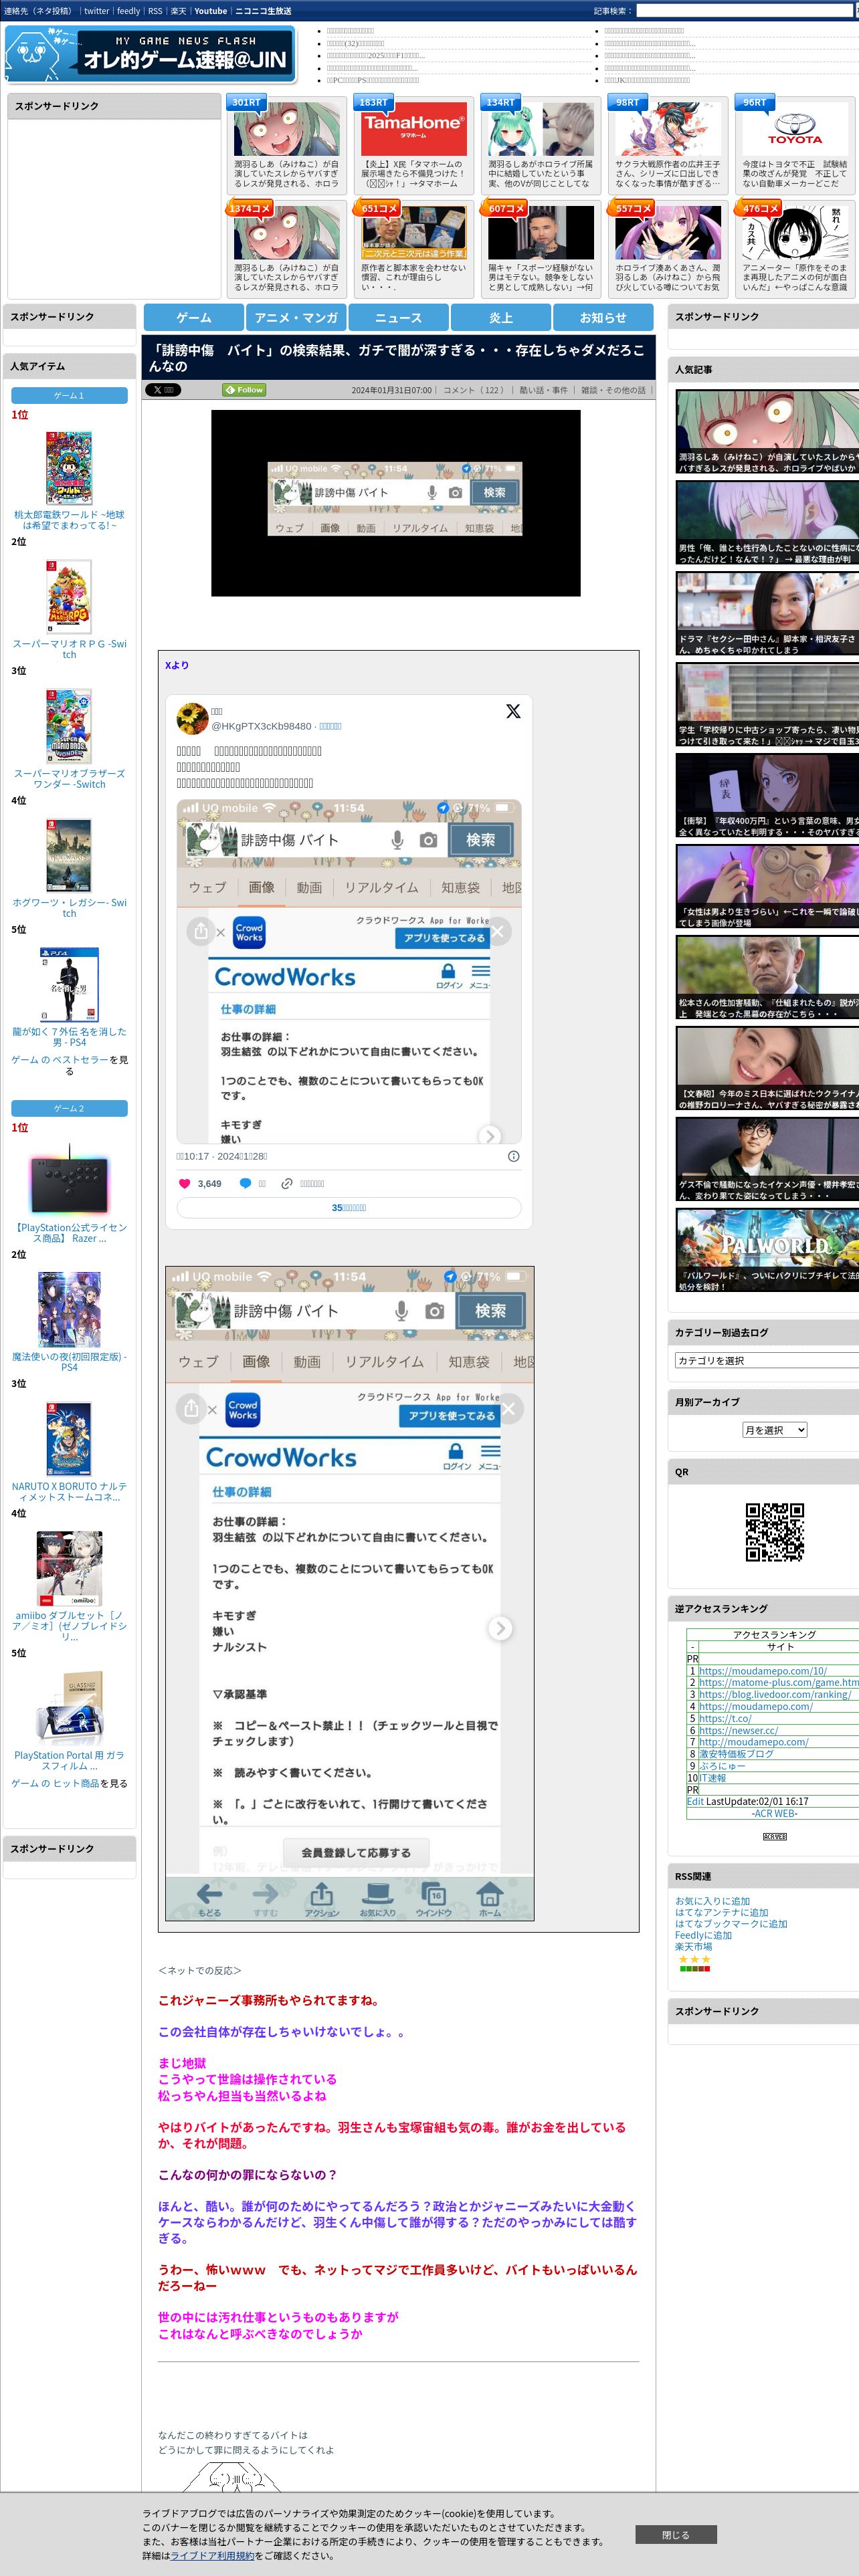Open the 月を選択 monthly archive dropdown

(774, 1430)
